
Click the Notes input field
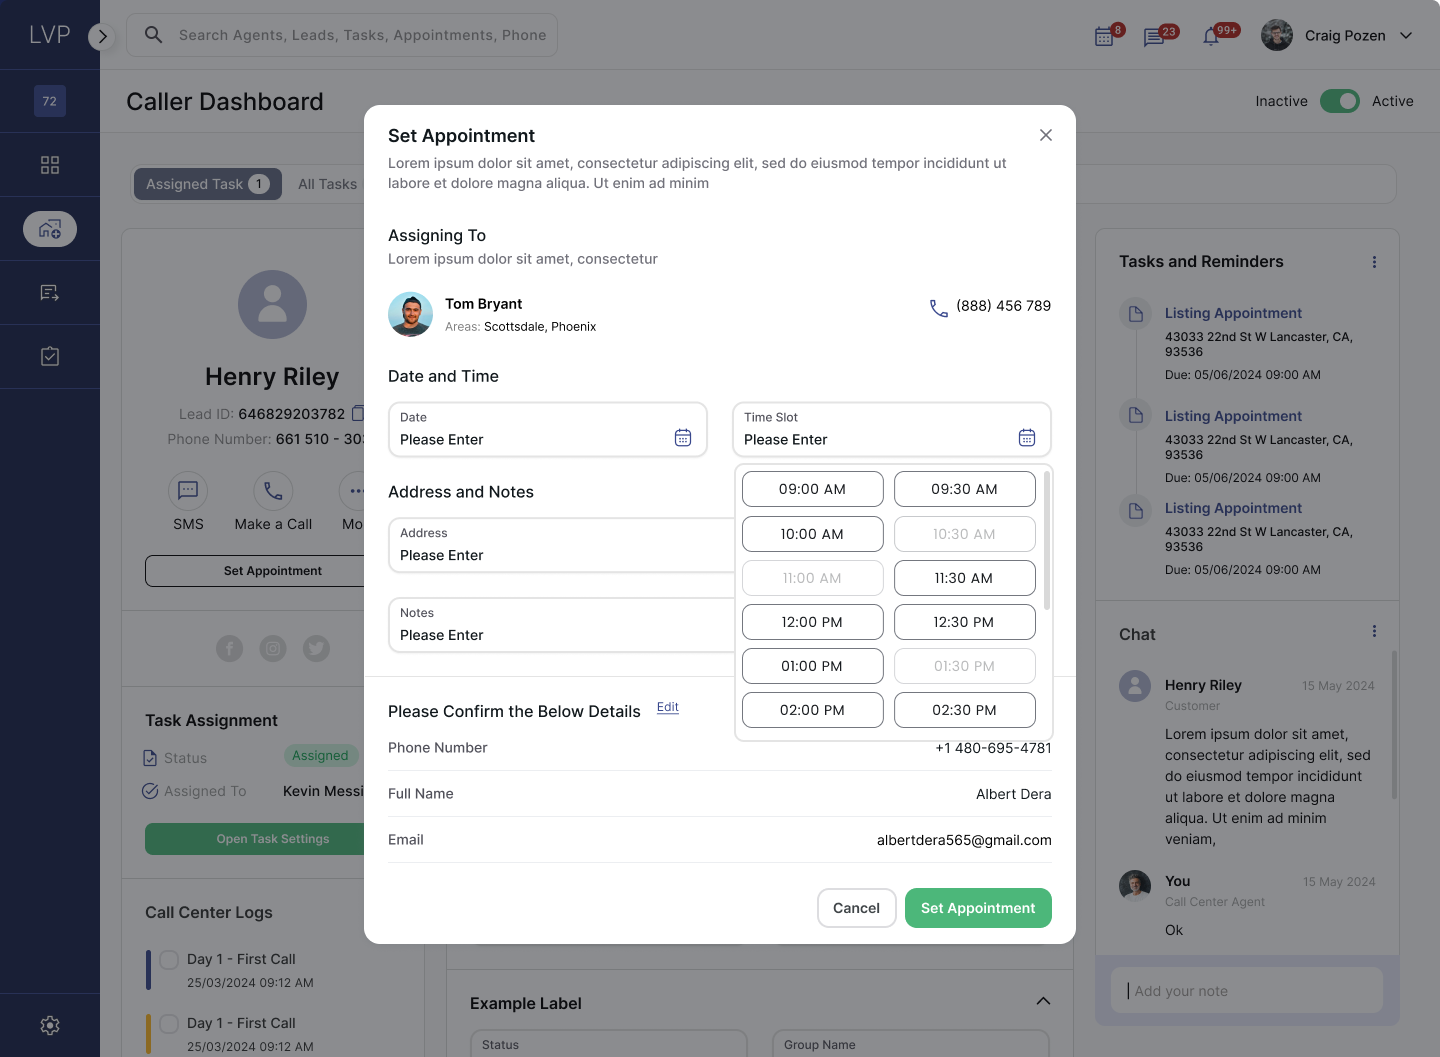pos(562,625)
